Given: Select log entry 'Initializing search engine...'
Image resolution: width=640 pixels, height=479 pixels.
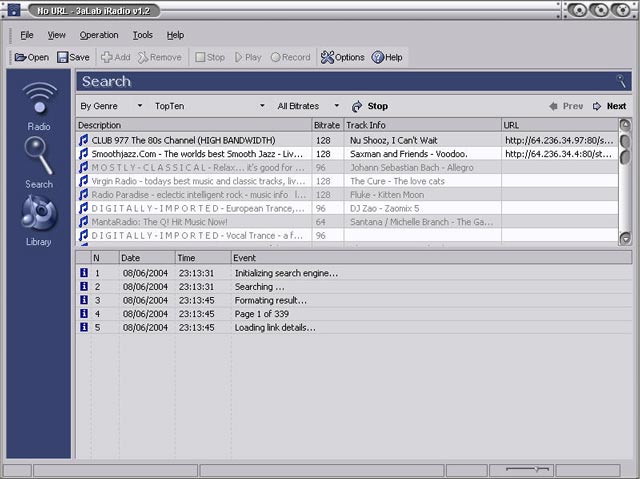Looking at the screenshot, I should [354, 273].
